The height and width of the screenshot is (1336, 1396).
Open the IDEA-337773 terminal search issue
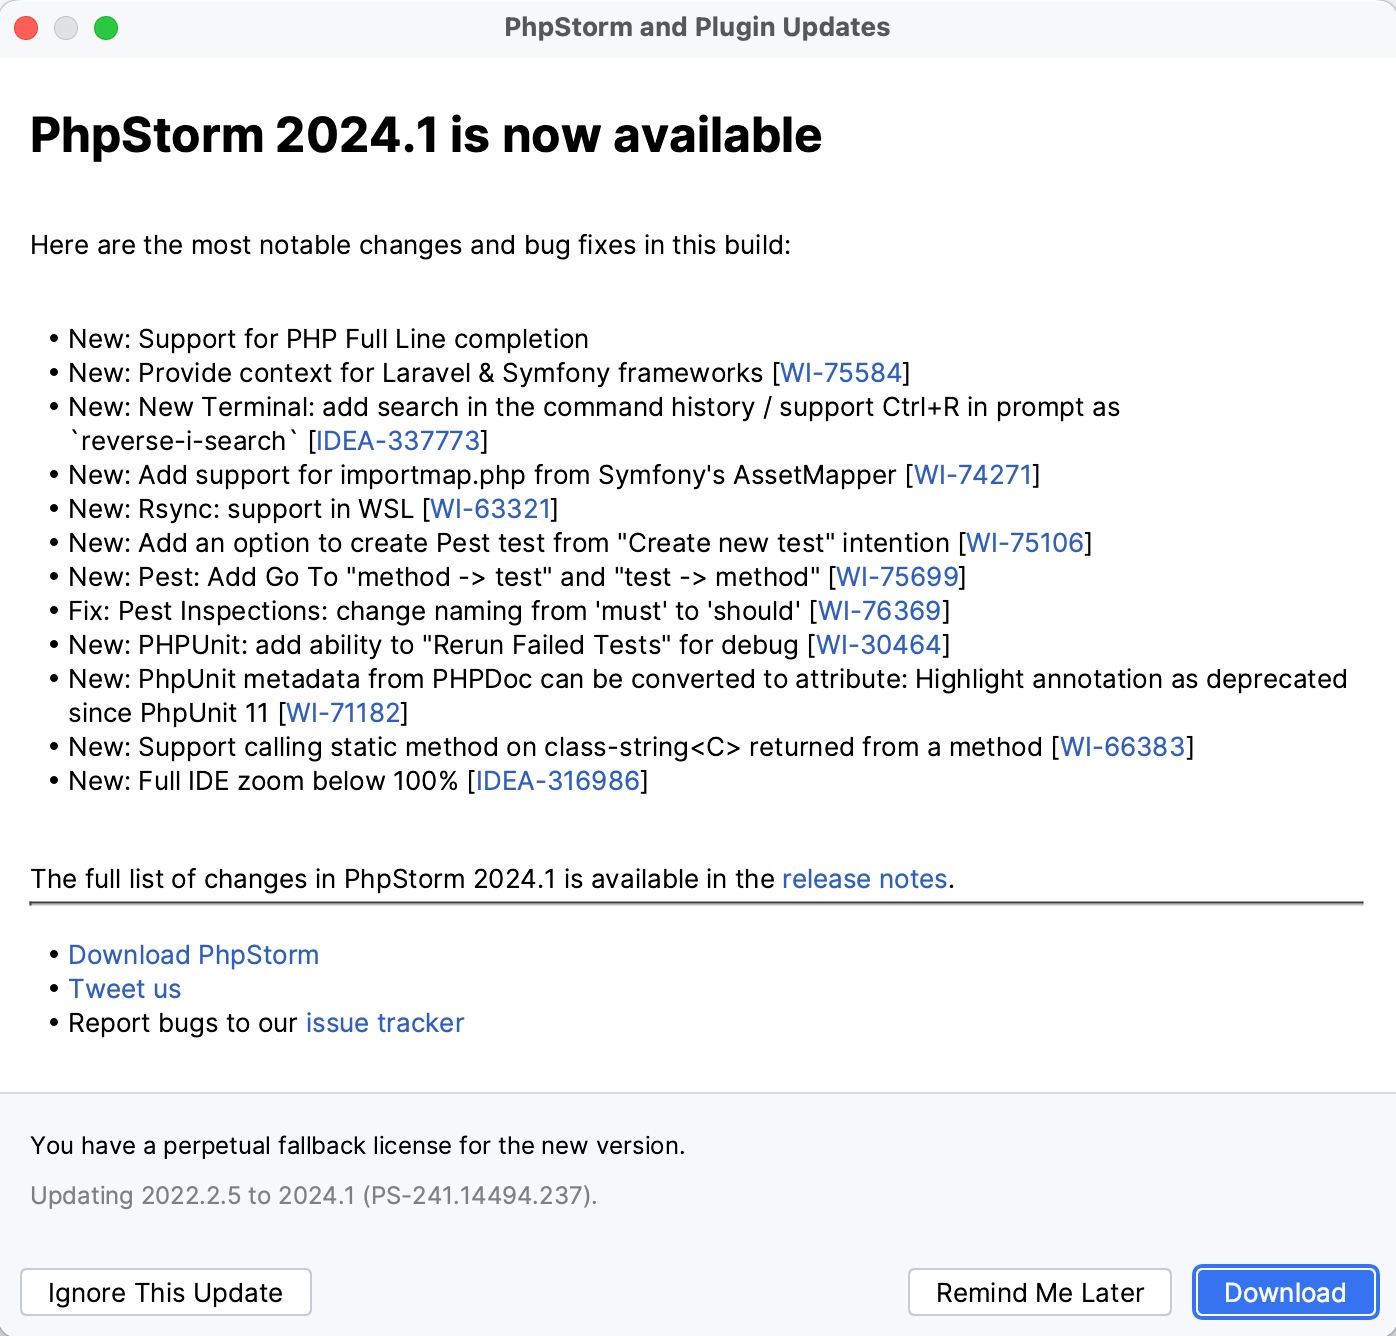click(395, 441)
